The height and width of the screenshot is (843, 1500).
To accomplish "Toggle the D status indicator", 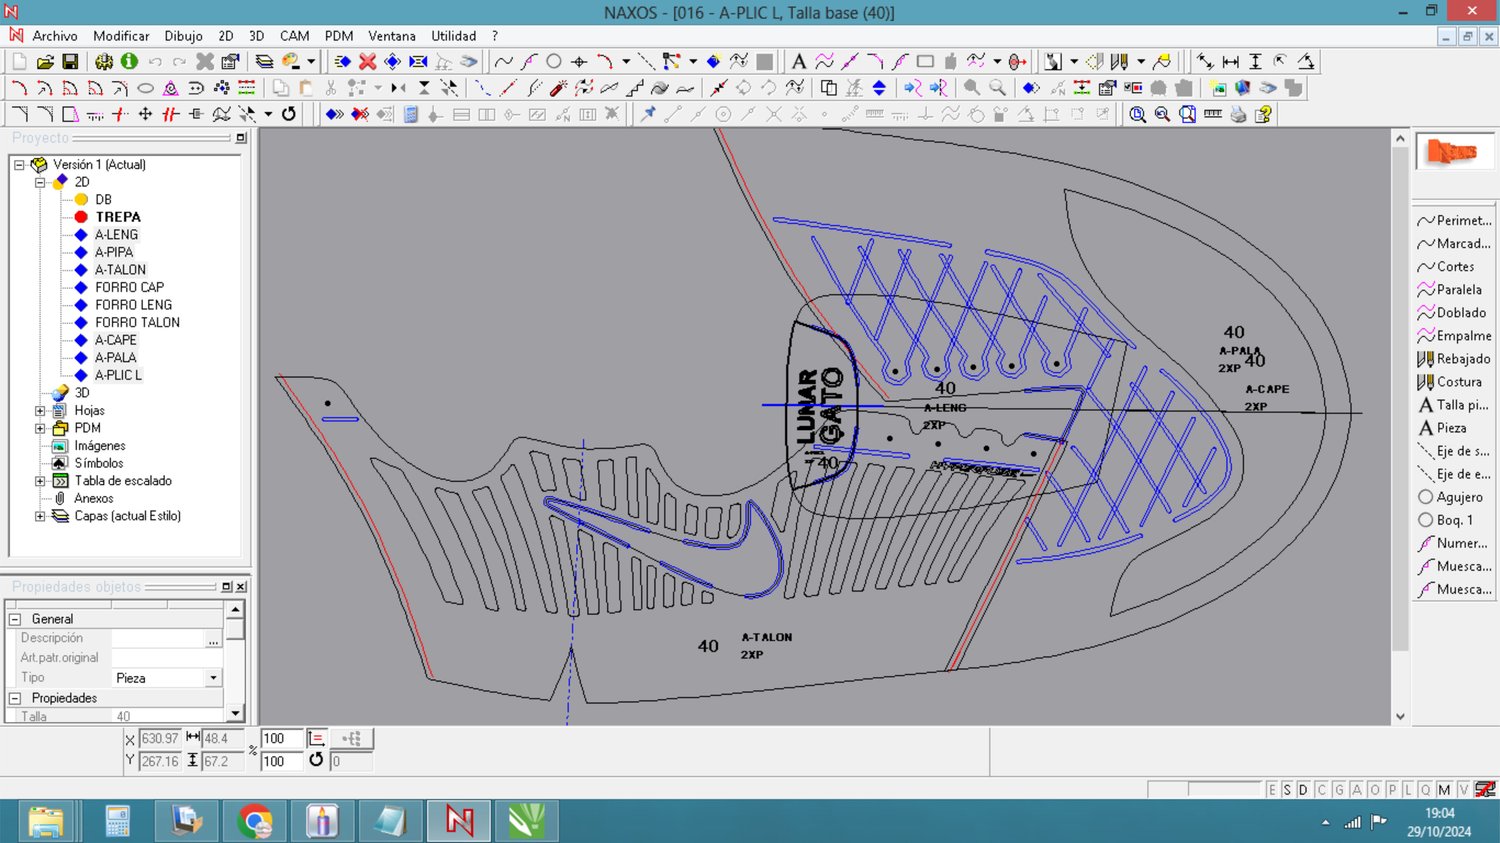I will tap(1304, 790).
